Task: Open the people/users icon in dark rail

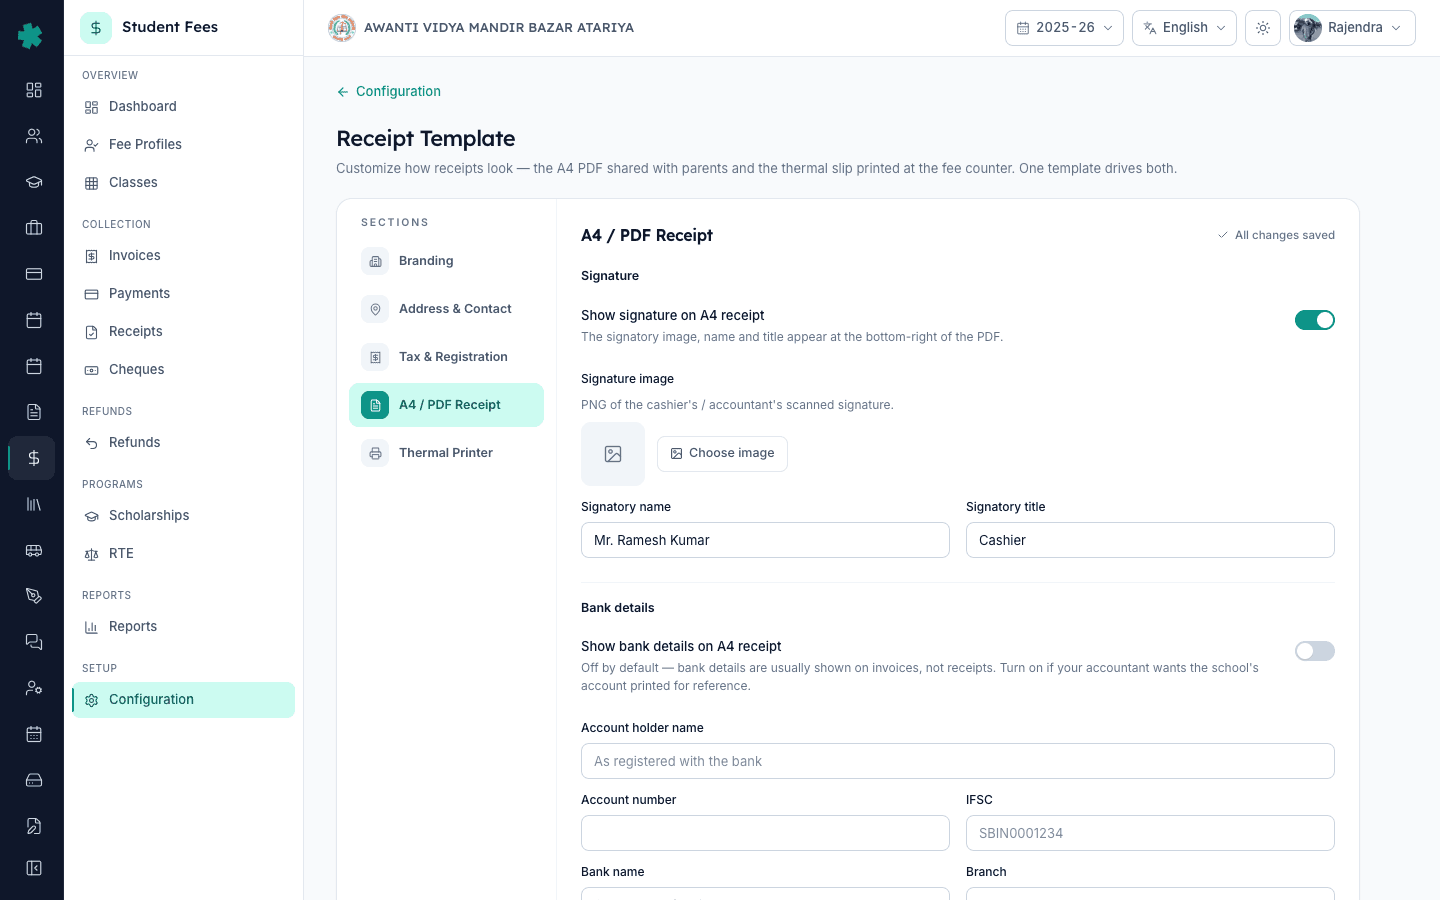Action: click(33, 136)
